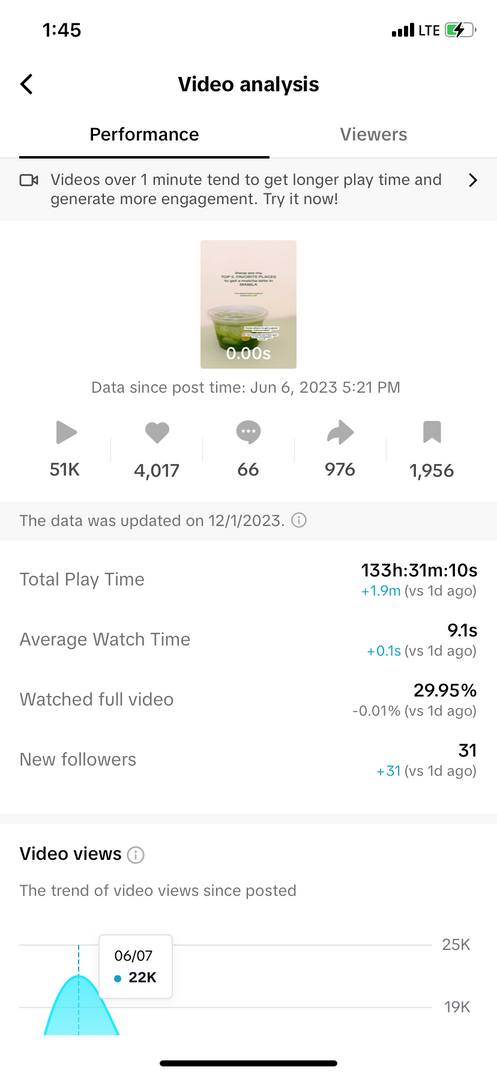This screenshot has width=497, height=1076.
Task: Tap the Videos over 1 minute tip text
Action: coord(246,190)
